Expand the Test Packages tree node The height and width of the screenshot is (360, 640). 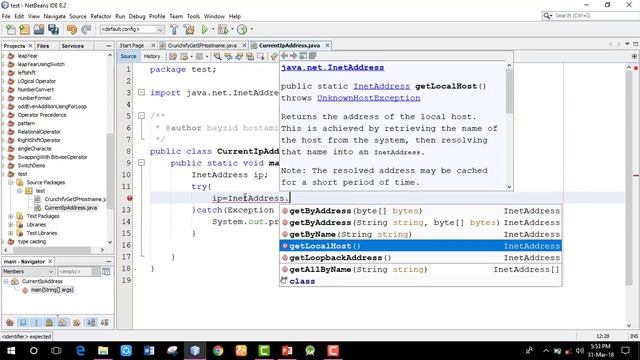[11, 216]
